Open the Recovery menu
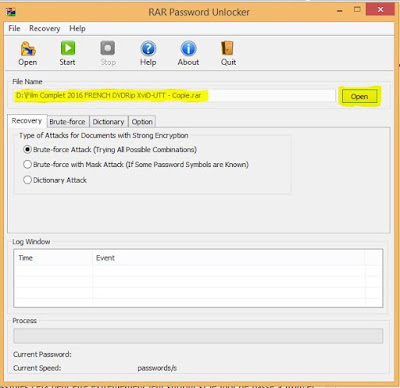The width and height of the screenshot is (400, 388). coord(45,28)
